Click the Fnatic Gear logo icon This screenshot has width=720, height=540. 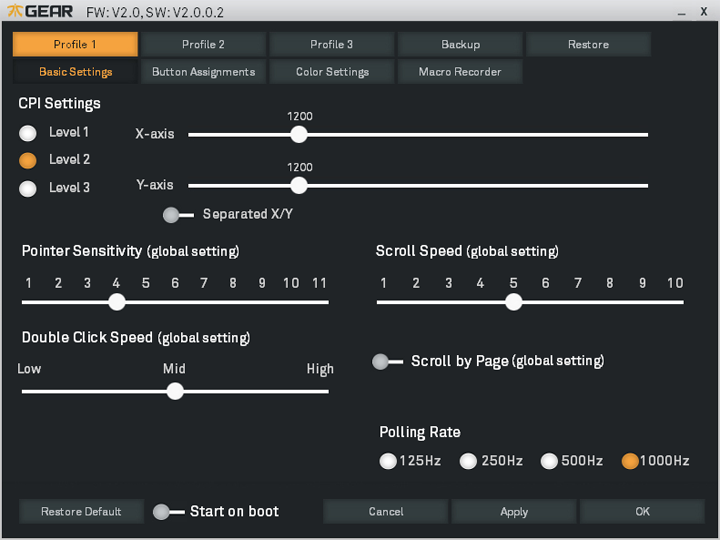(14, 12)
